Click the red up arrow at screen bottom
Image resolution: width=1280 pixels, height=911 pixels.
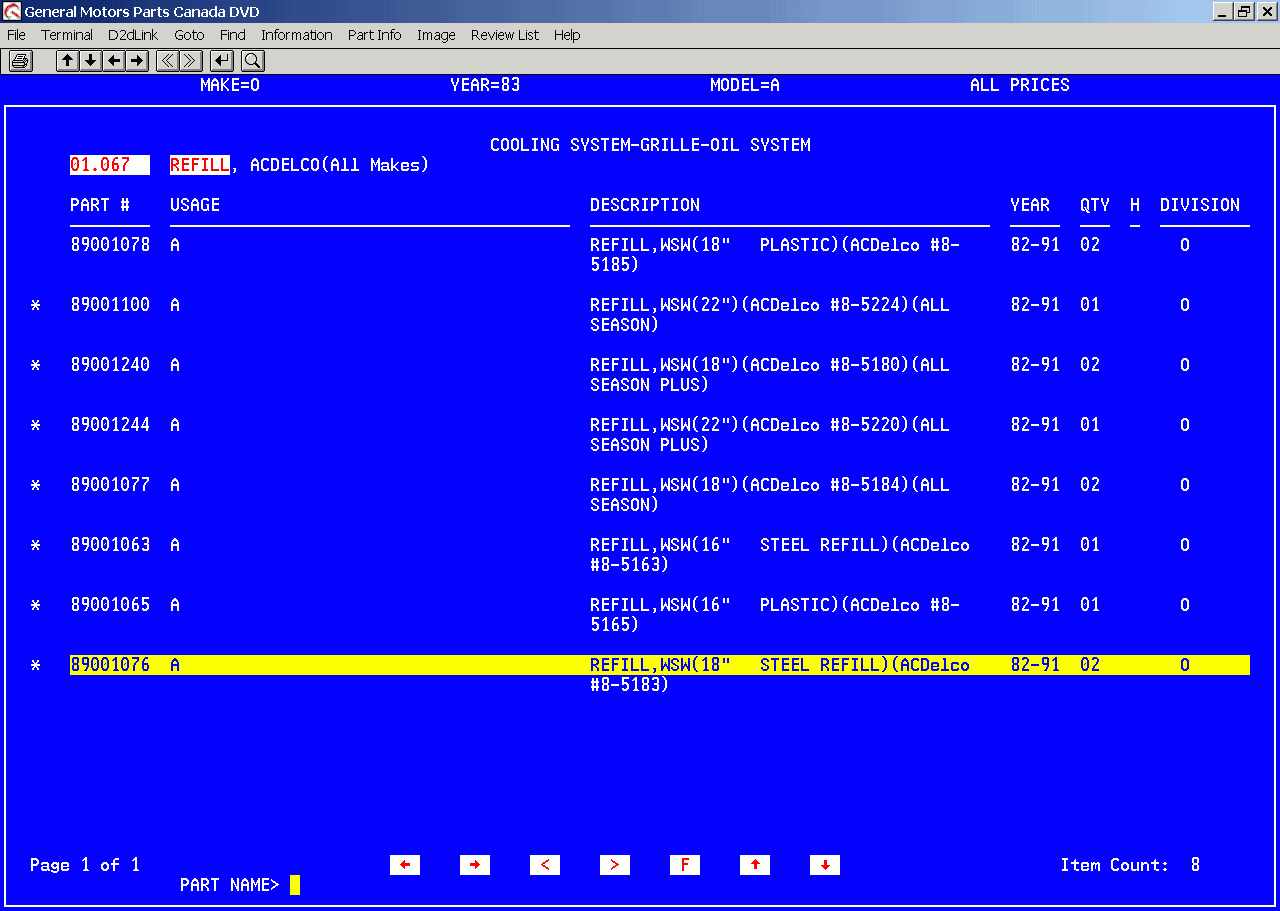click(755, 865)
